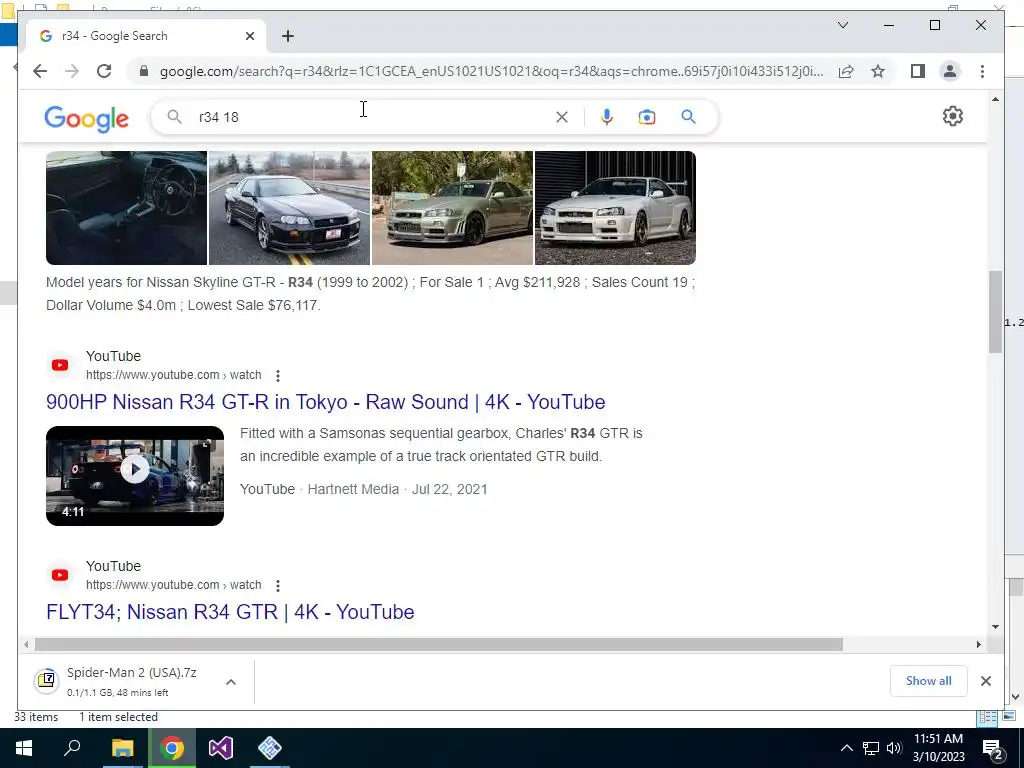This screenshot has height=768, width=1024.
Task: Open the silver-green Skyline thumbnail
Action: click(x=453, y=208)
